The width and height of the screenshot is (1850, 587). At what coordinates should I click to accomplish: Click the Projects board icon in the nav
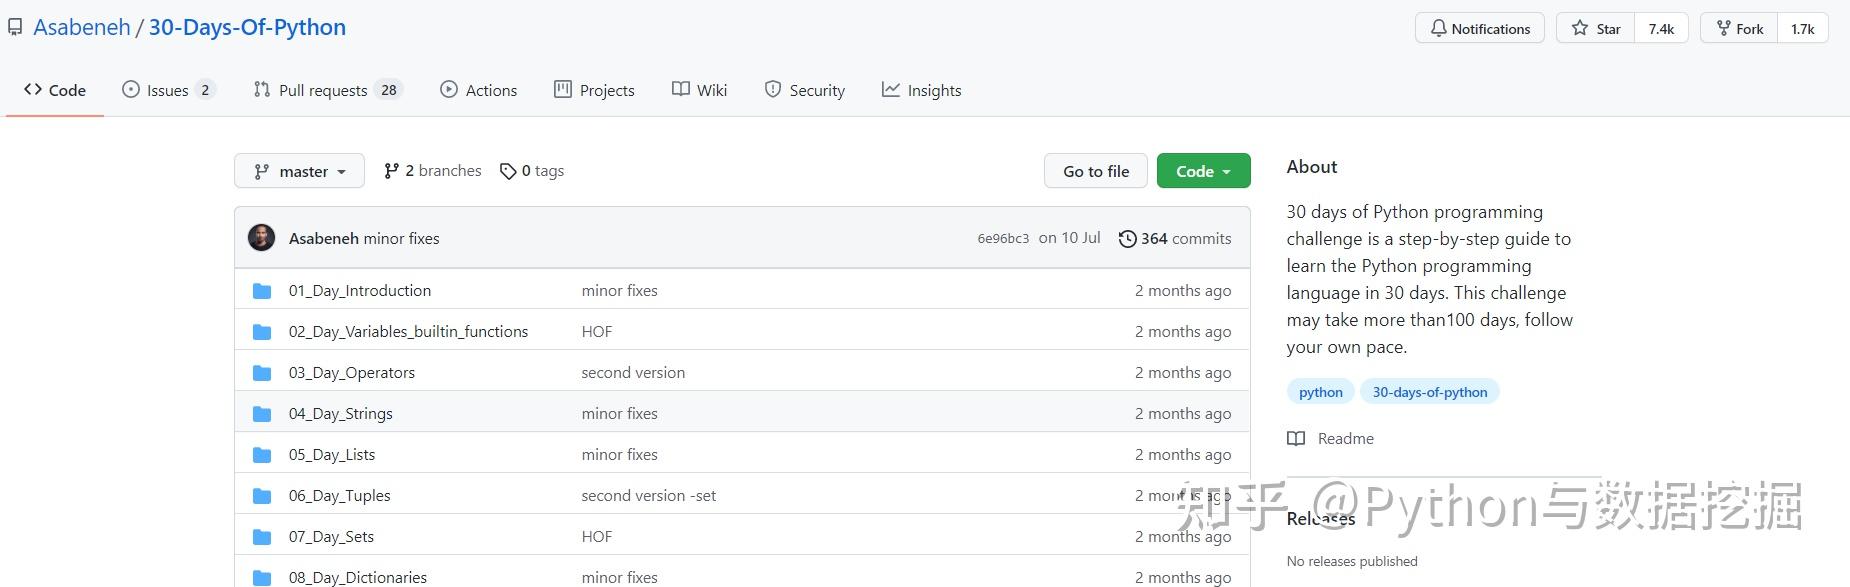pos(563,89)
